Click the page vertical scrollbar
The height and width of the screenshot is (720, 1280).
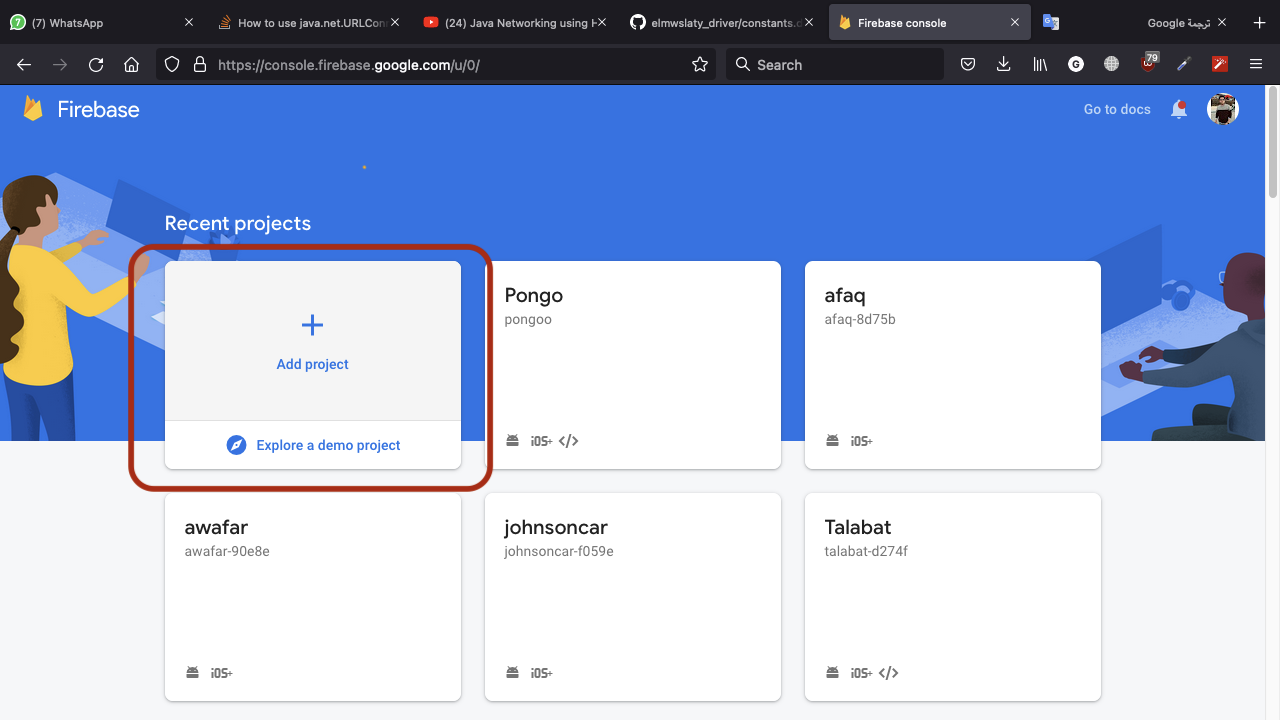pyautogui.click(x=1273, y=142)
